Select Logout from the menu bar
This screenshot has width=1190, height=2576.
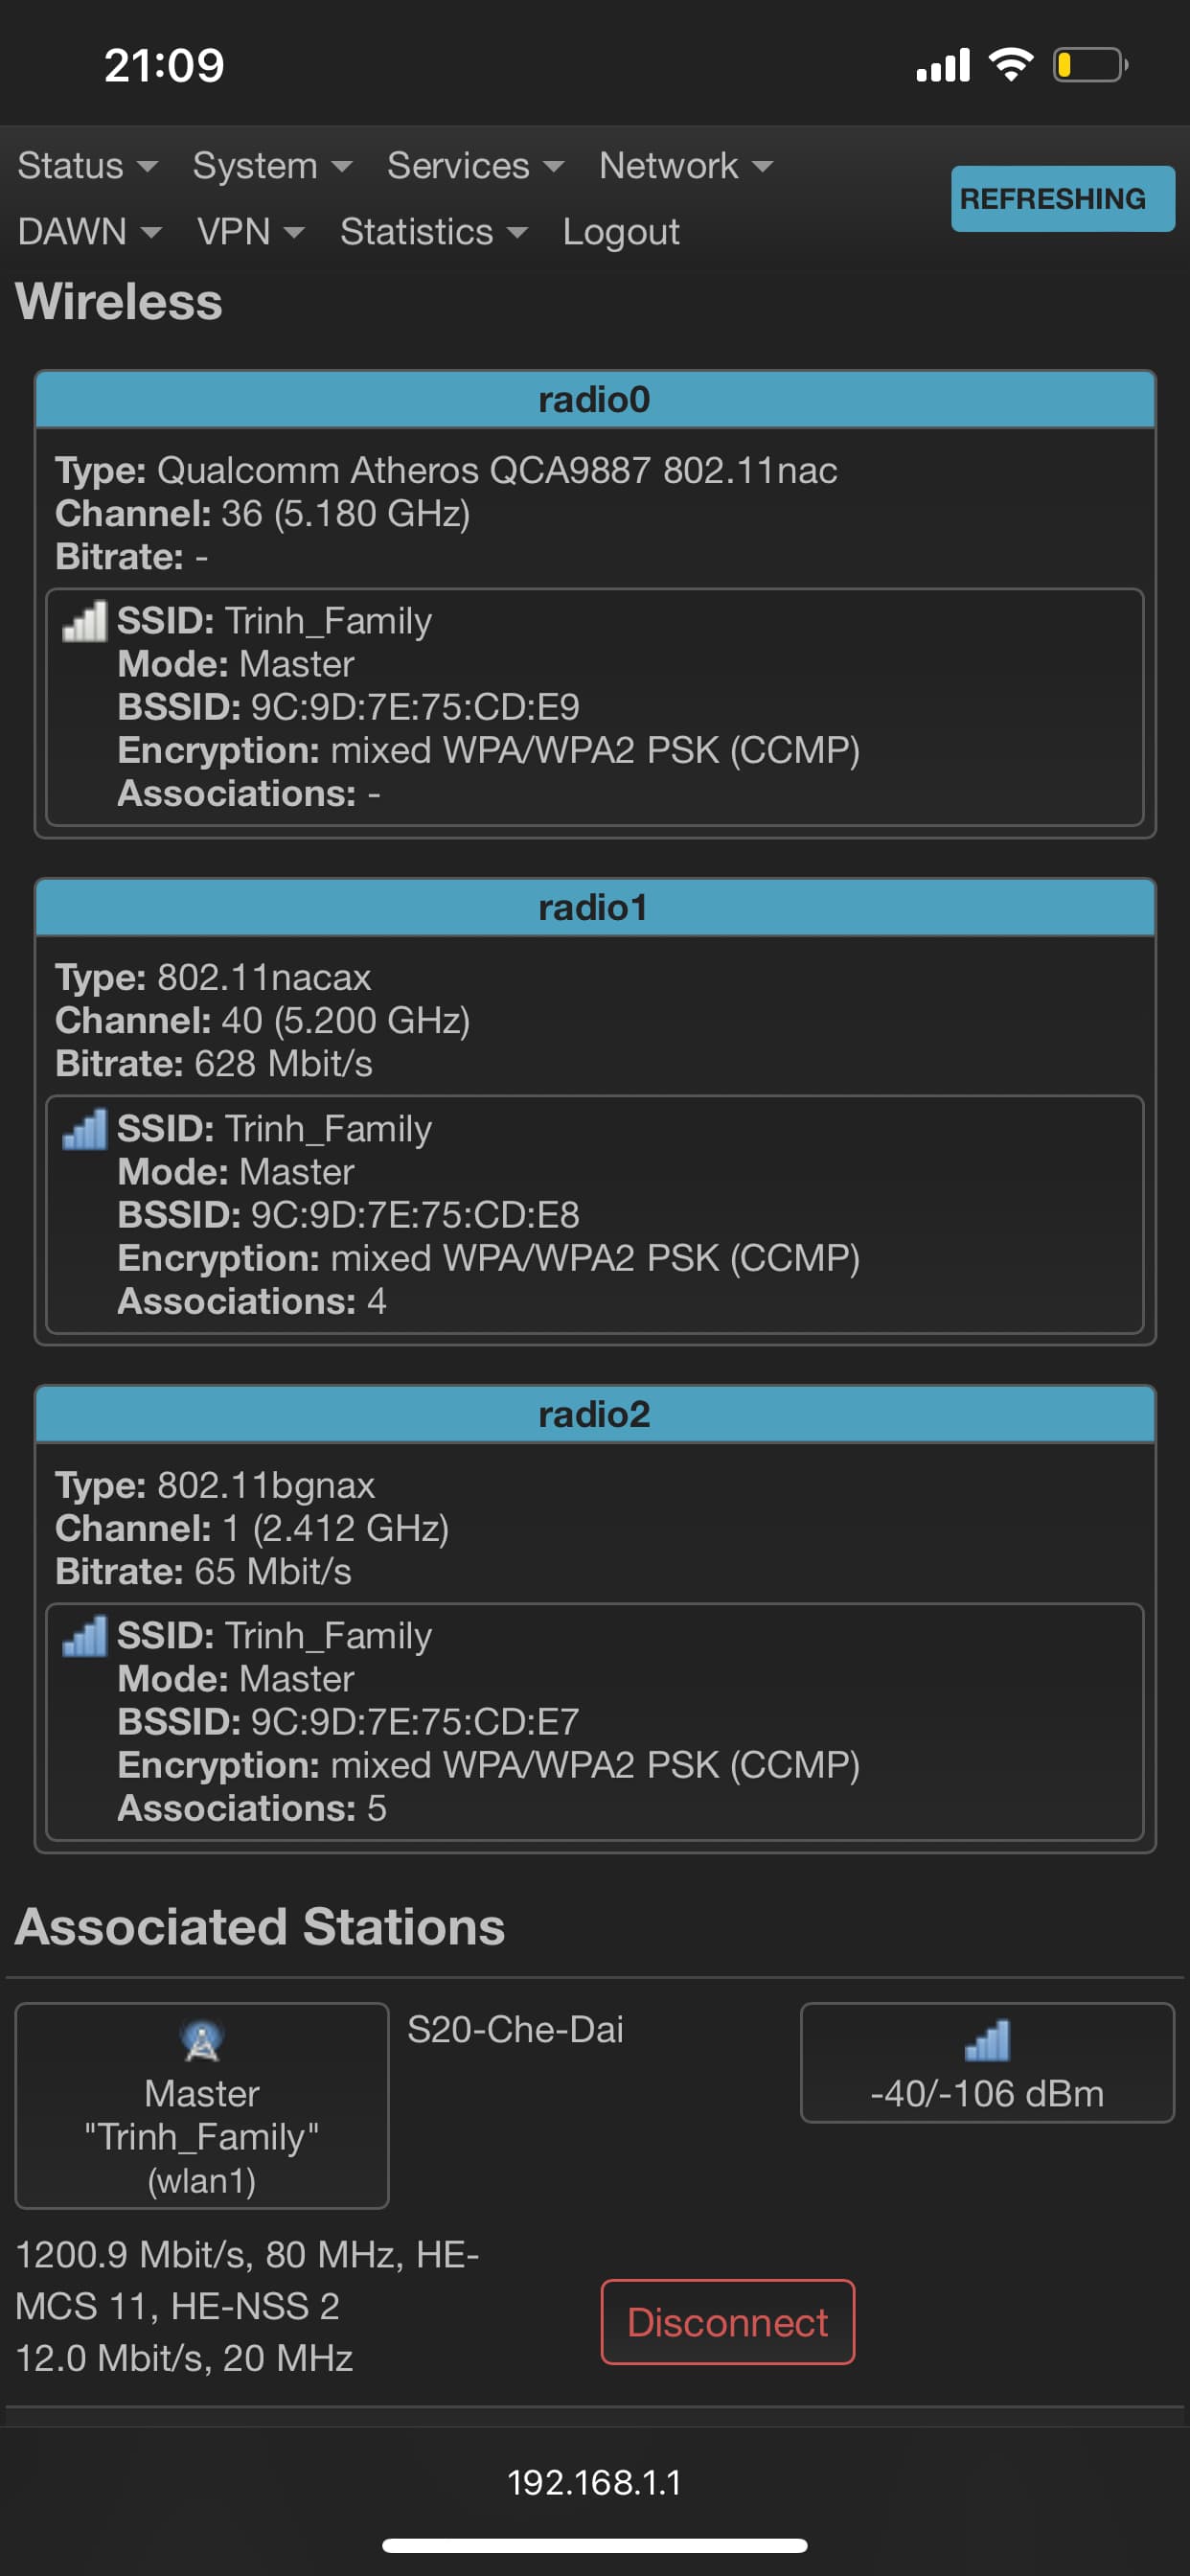point(621,232)
